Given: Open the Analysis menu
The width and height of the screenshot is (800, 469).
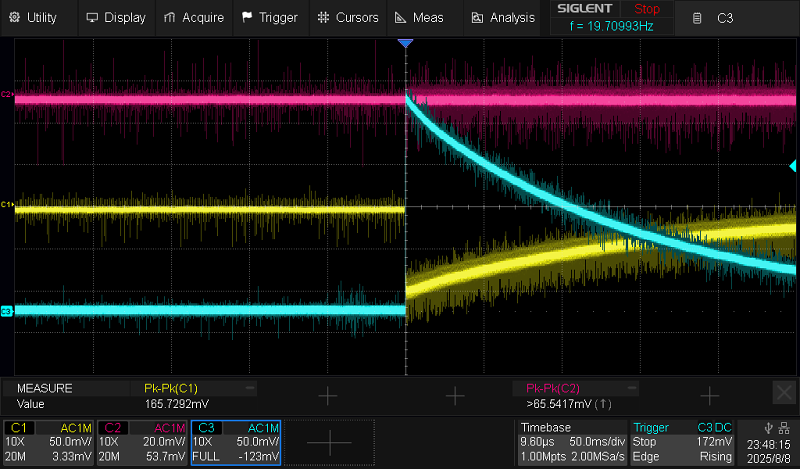Looking at the screenshot, I should point(503,17).
